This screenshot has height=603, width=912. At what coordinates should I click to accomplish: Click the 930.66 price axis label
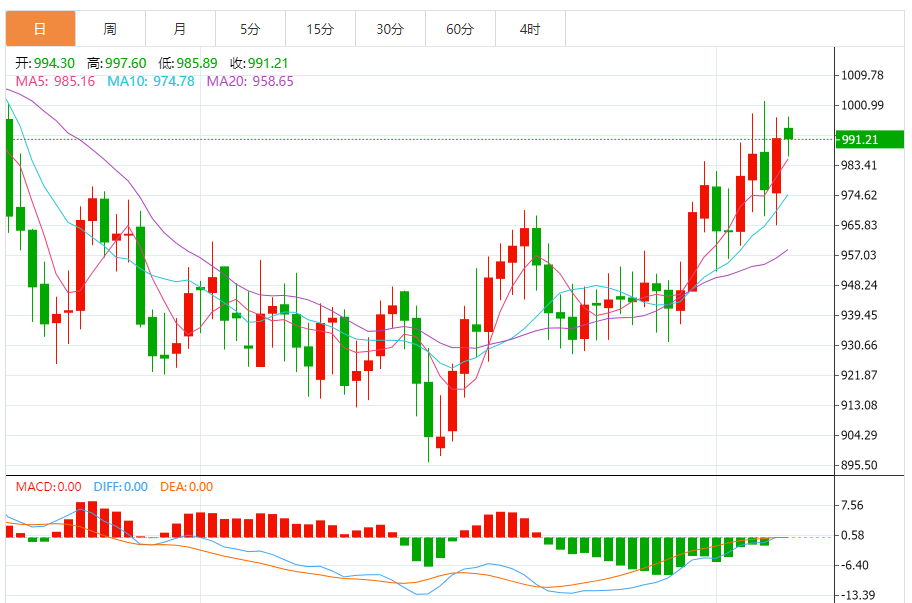tap(859, 345)
